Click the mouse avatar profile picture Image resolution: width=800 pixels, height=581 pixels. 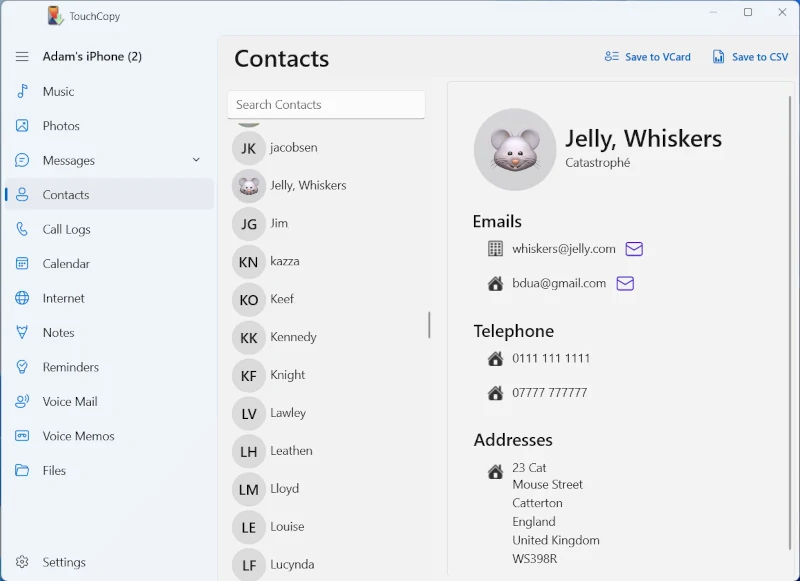[x=515, y=149]
